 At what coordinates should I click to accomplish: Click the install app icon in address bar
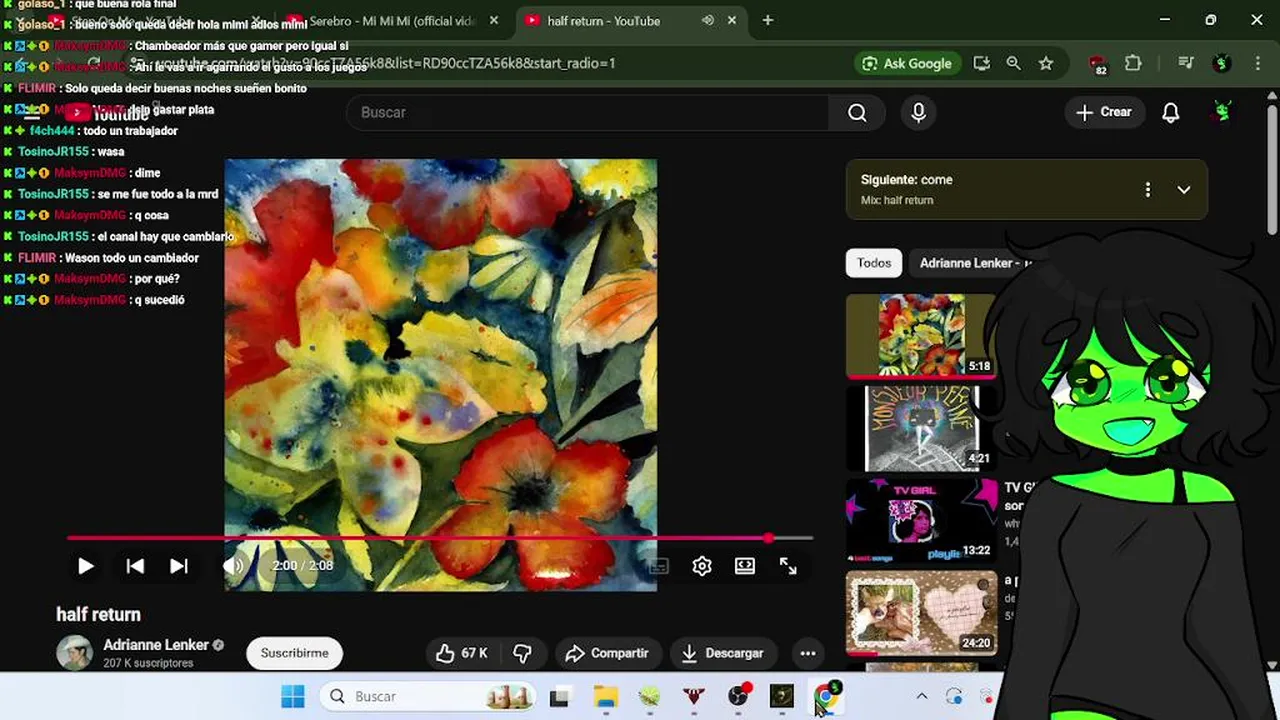(x=982, y=63)
